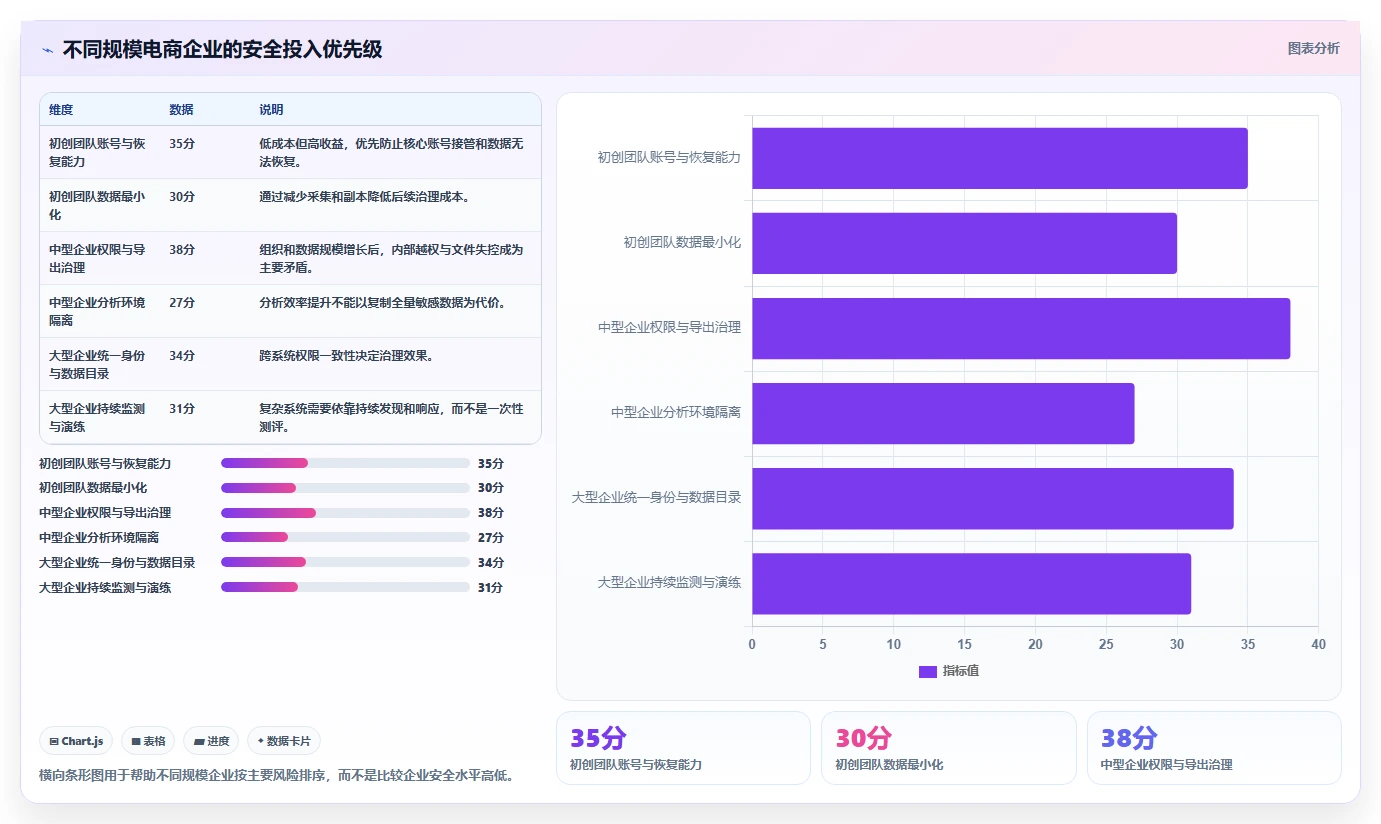Screen dimensions: 1381x824
Task: Click the chart bar for 中型企业权限与导出治理
Action: 1021,328
